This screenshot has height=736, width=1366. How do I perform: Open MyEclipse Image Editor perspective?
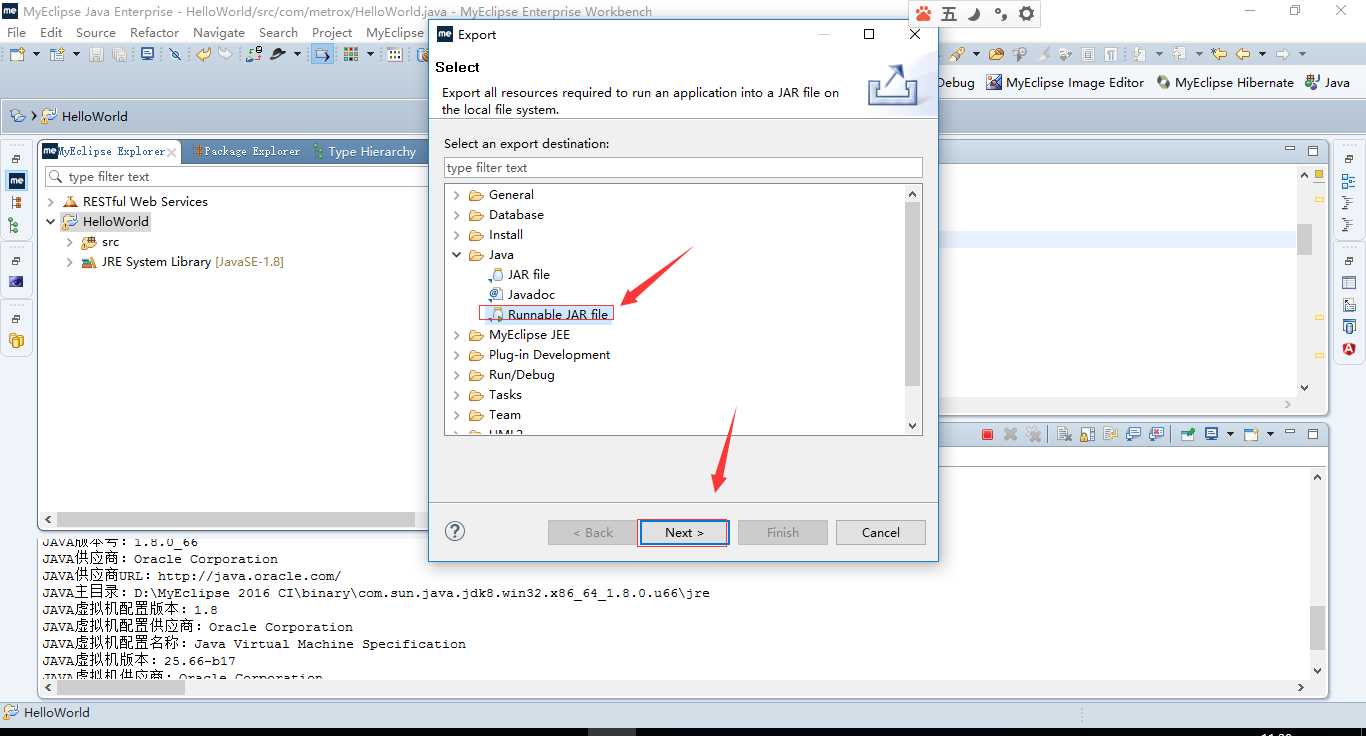[1065, 83]
